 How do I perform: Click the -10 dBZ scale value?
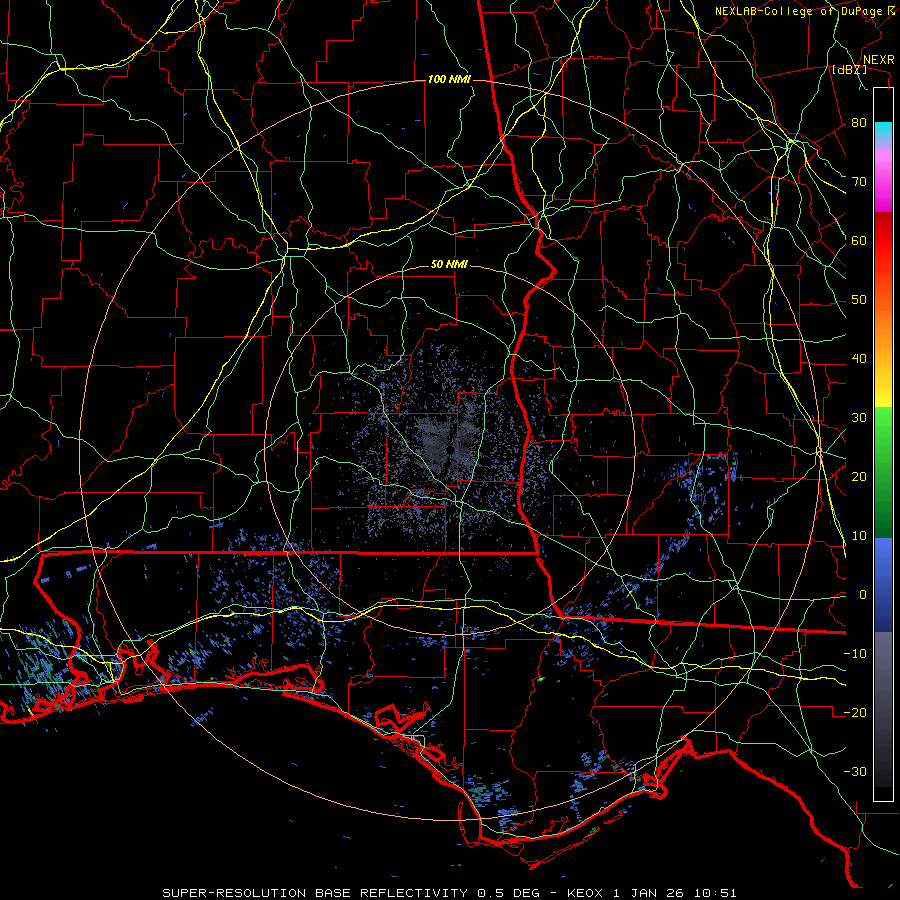(855, 654)
